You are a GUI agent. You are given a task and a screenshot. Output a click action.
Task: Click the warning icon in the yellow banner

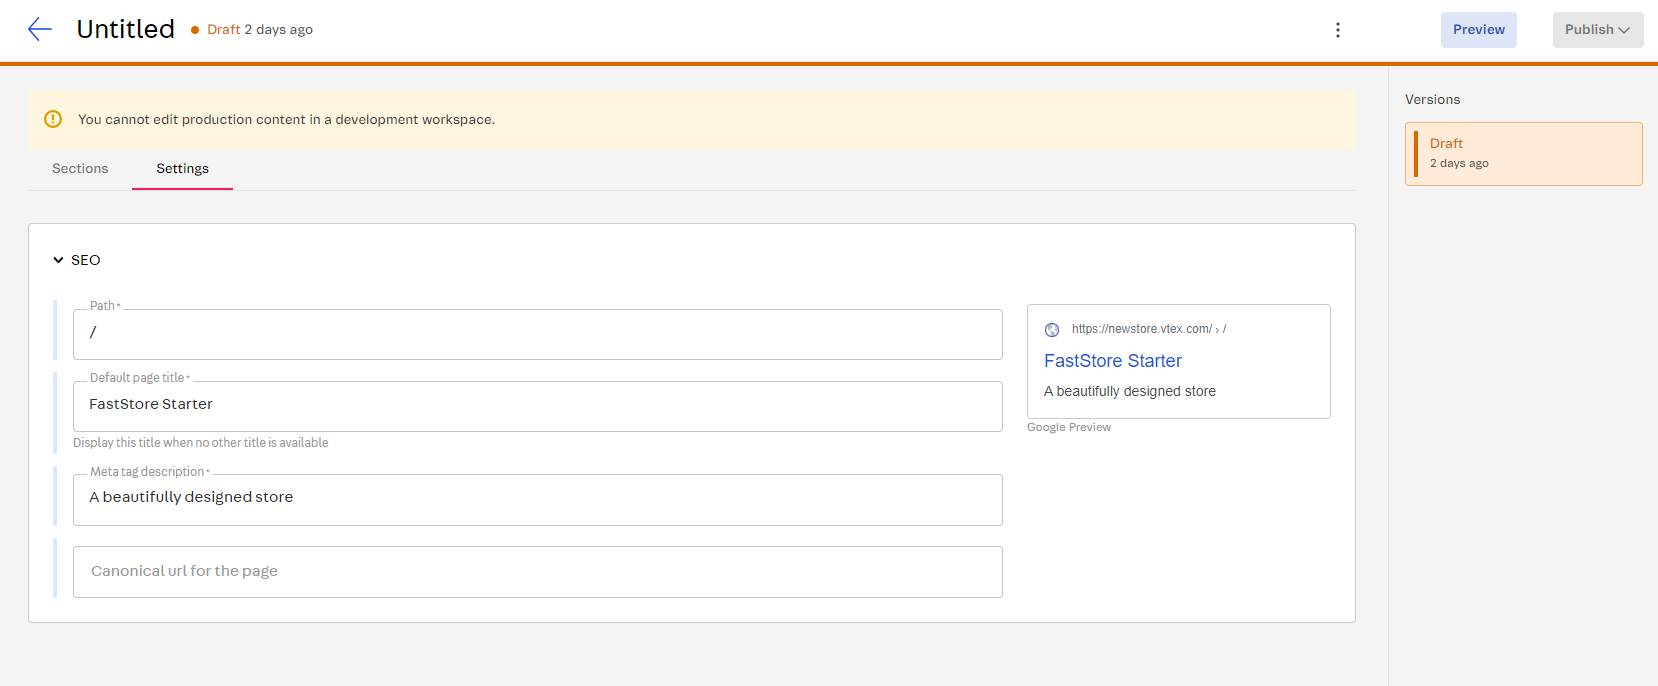pos(53,119)
